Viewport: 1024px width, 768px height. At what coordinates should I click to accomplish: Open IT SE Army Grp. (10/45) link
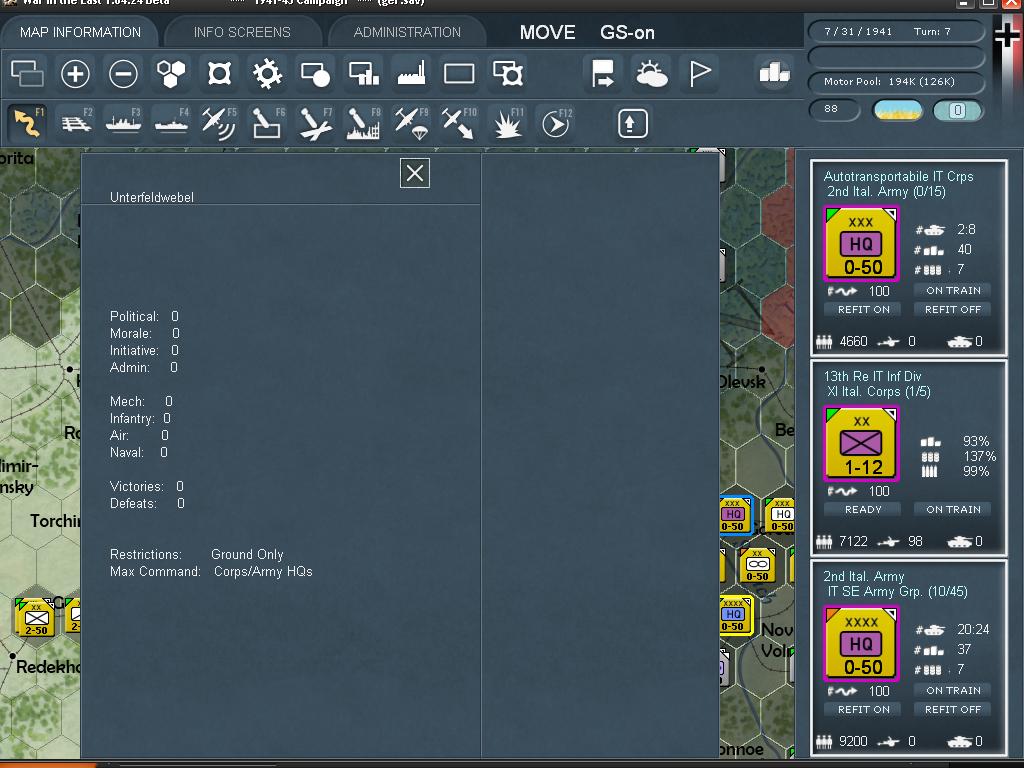pos(897,592)
